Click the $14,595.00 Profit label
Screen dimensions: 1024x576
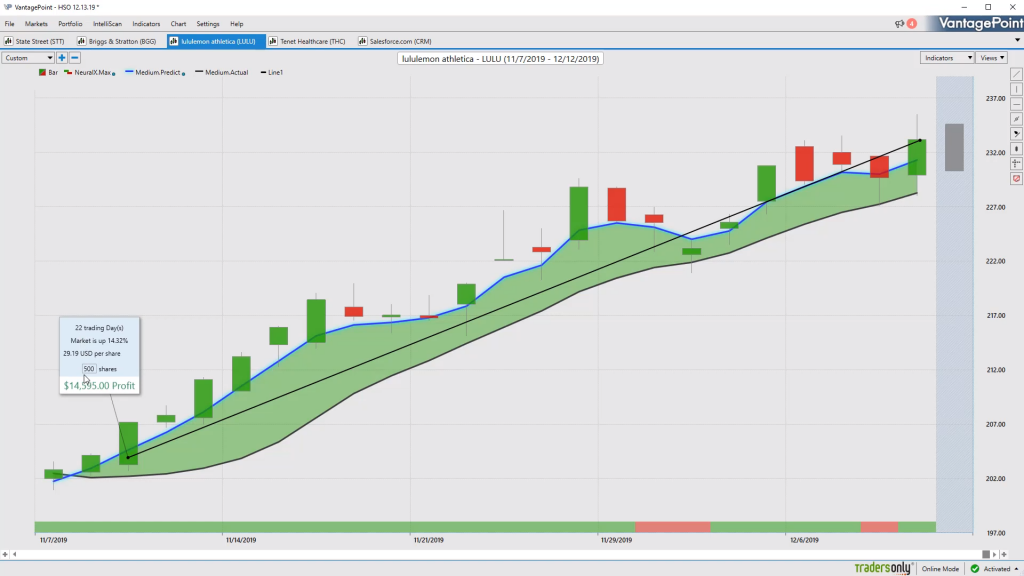coord(99,386)
